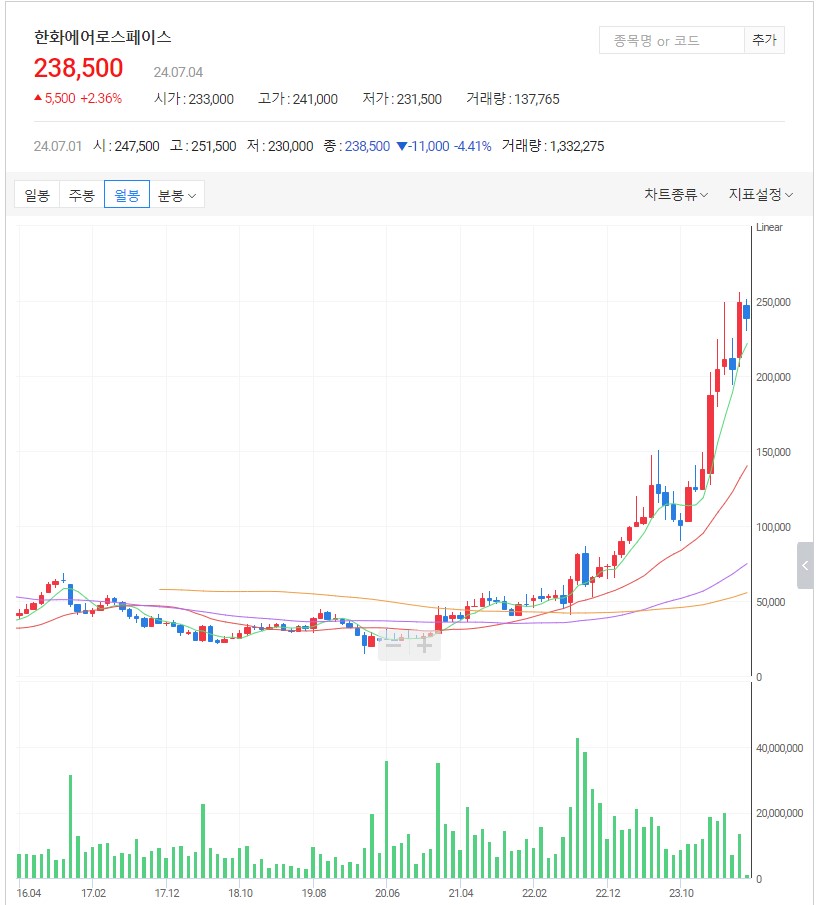This screenshot has width=819, height=905.
Task: Toggle the Linear scale label
Action: pyautogui.click(x=769, y=228)
